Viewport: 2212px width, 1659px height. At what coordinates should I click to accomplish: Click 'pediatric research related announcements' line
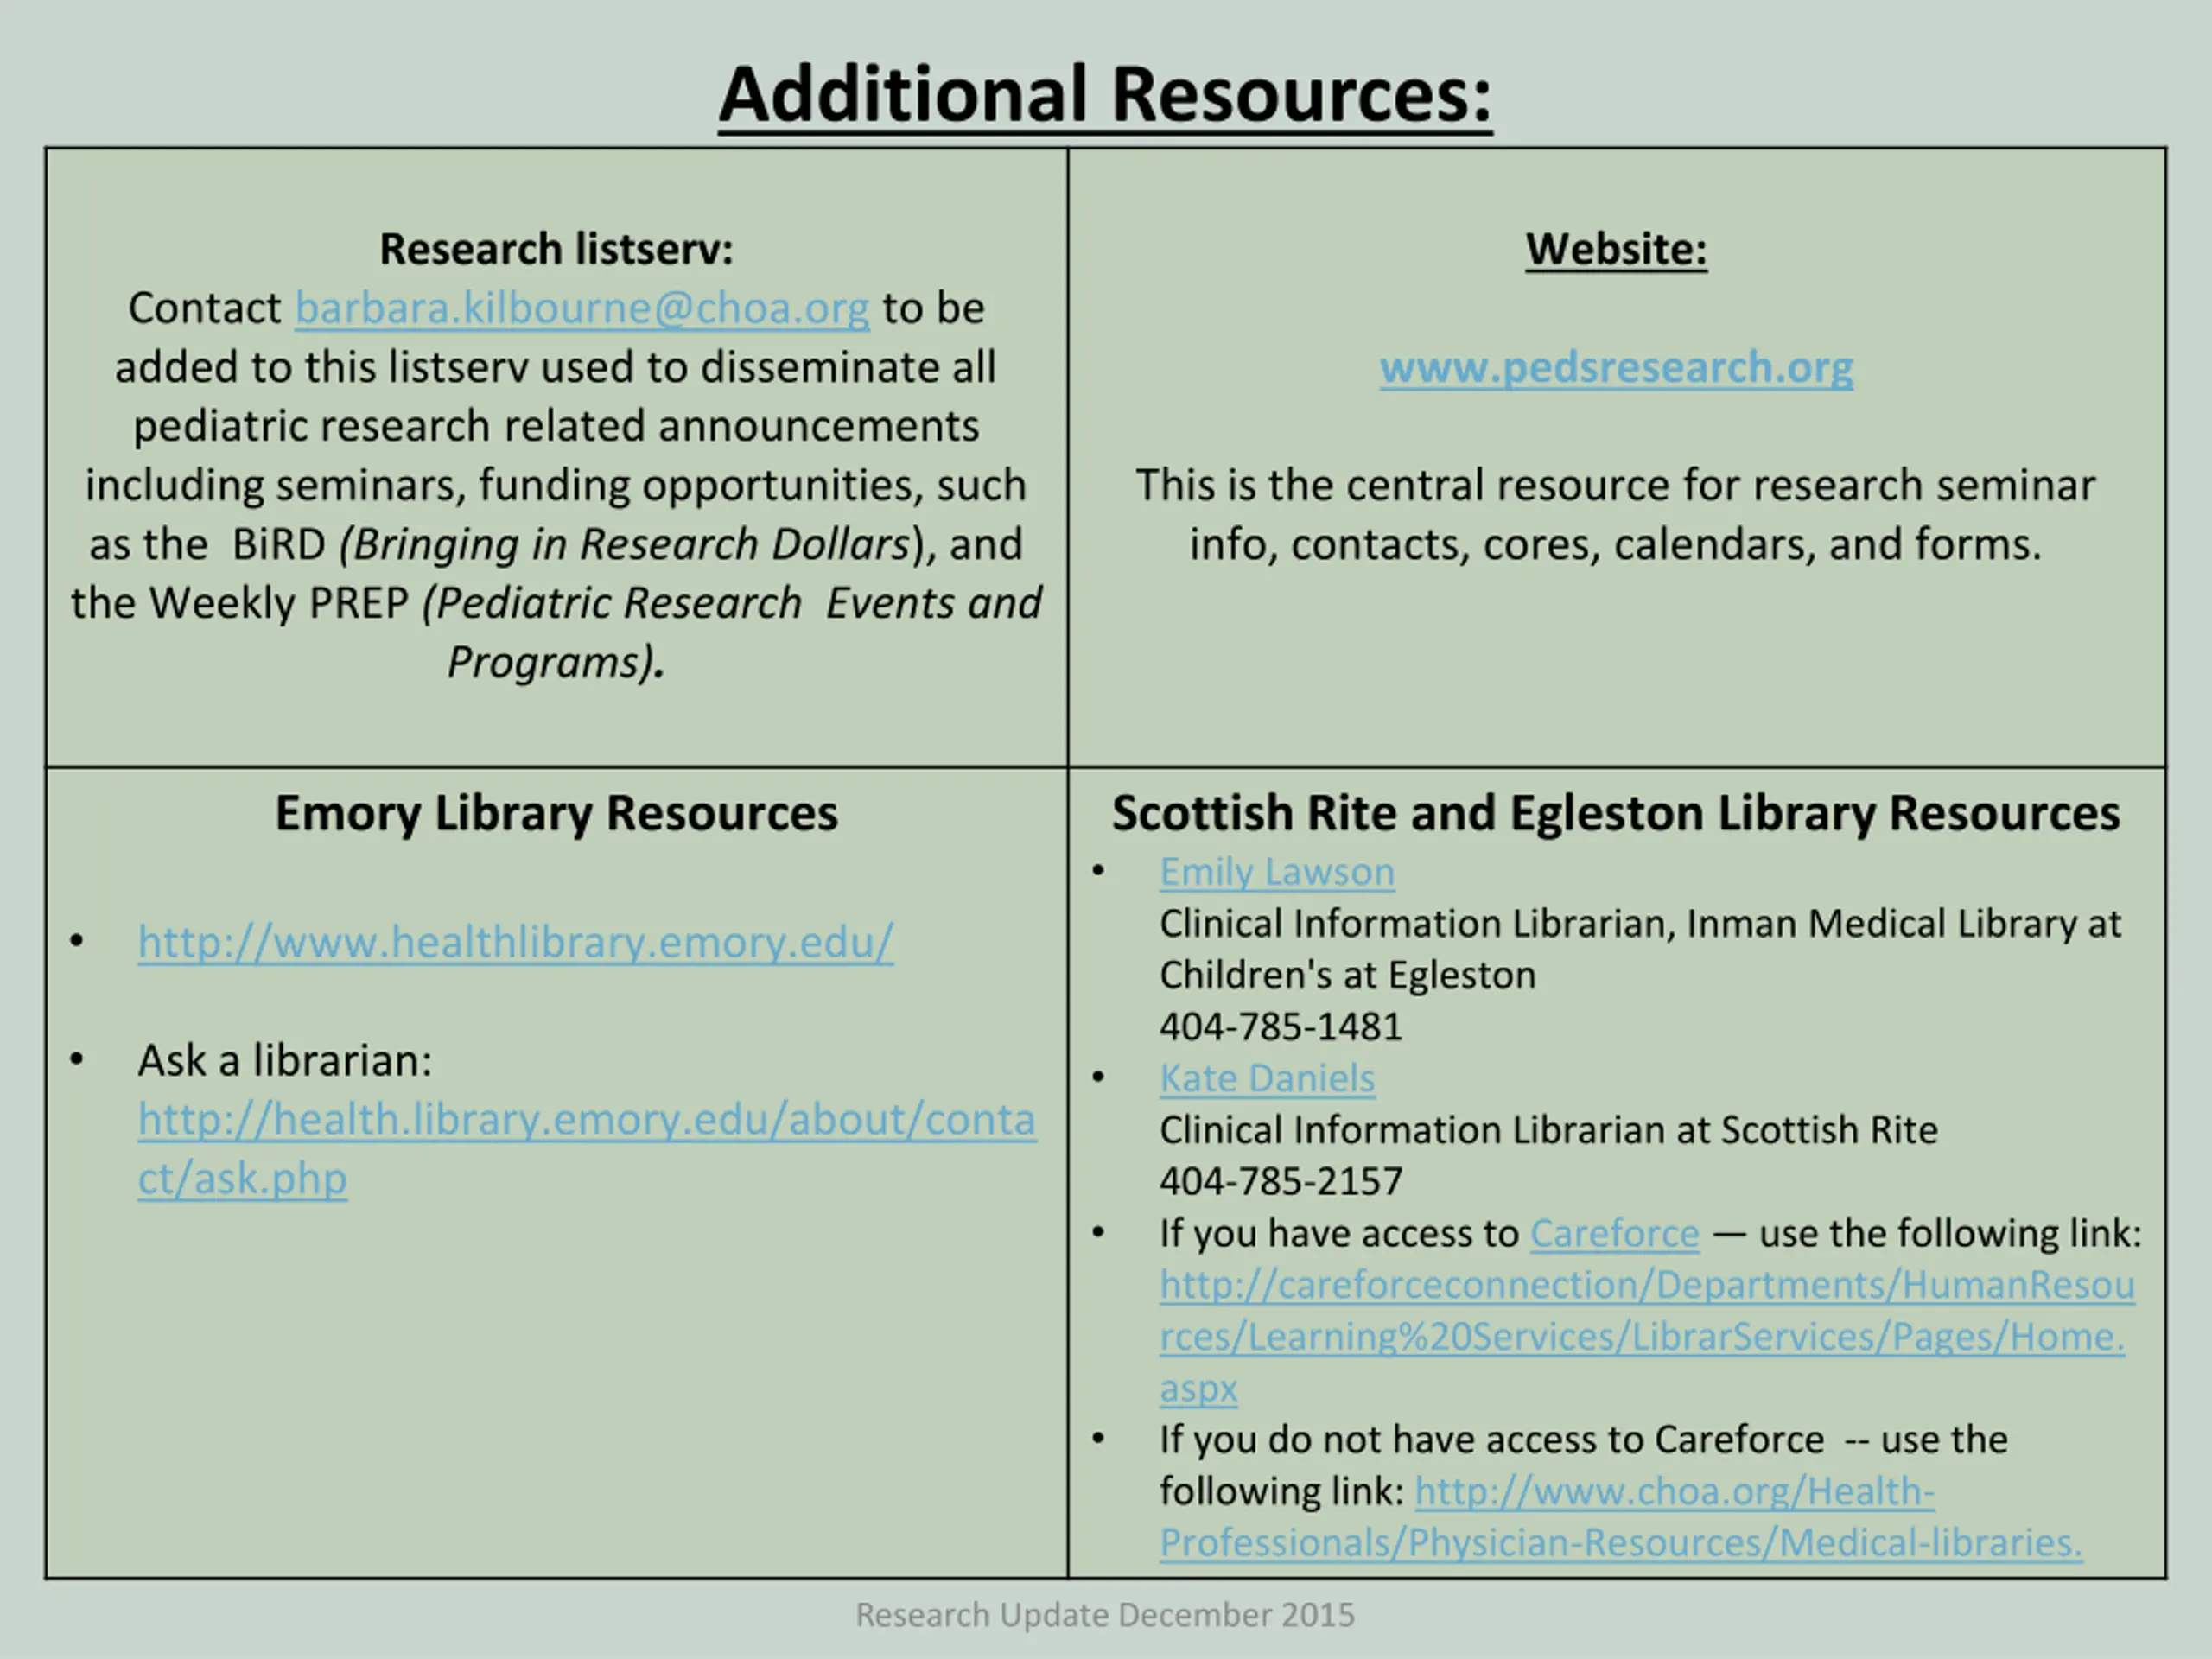click(556, 426)
